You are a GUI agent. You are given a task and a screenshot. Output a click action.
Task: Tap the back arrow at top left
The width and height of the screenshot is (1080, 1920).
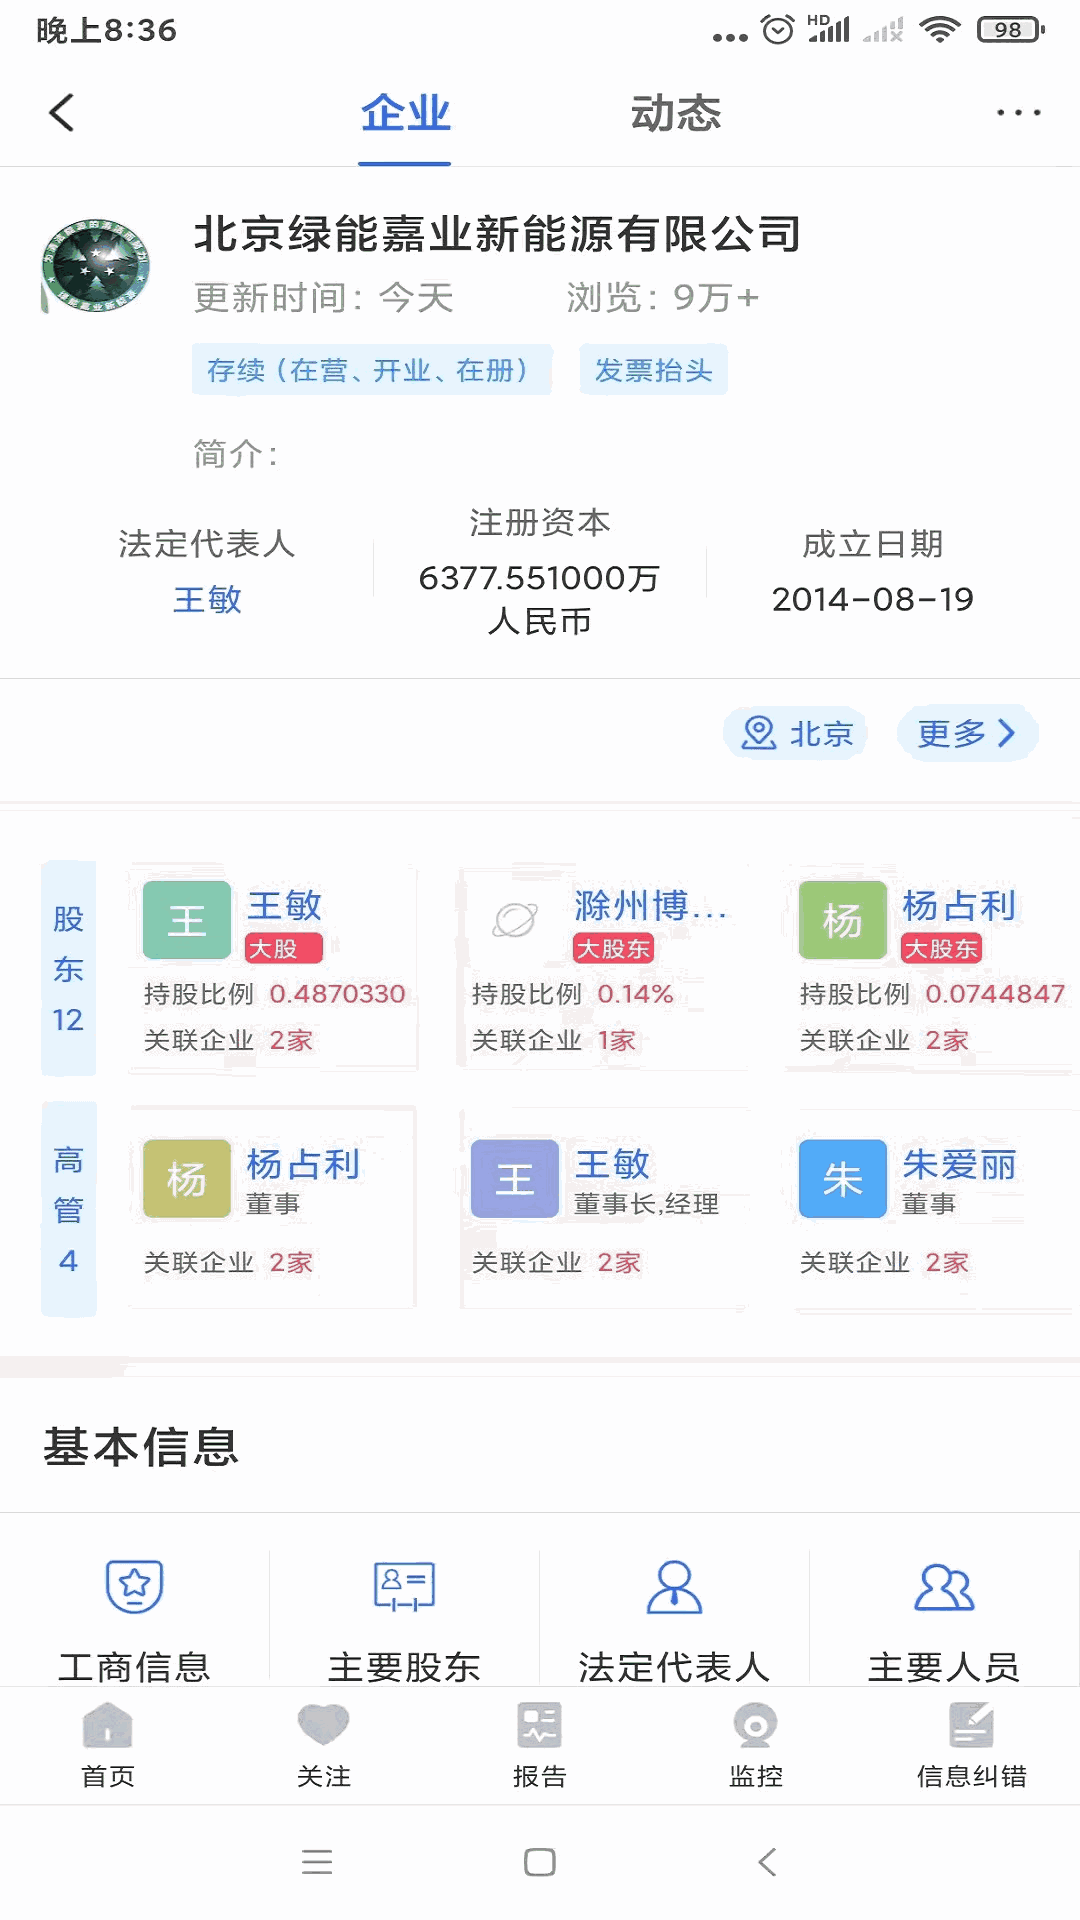tap(62, 113)
